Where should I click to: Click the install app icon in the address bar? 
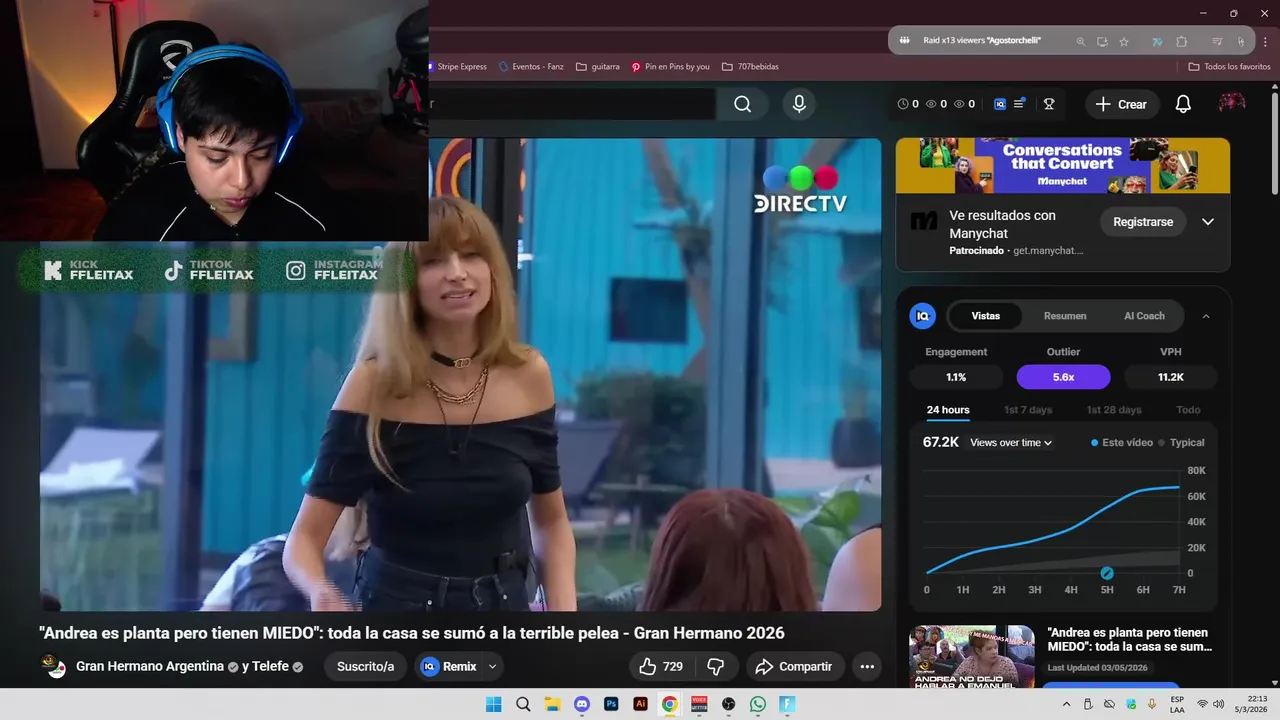tap(1102, 41)
